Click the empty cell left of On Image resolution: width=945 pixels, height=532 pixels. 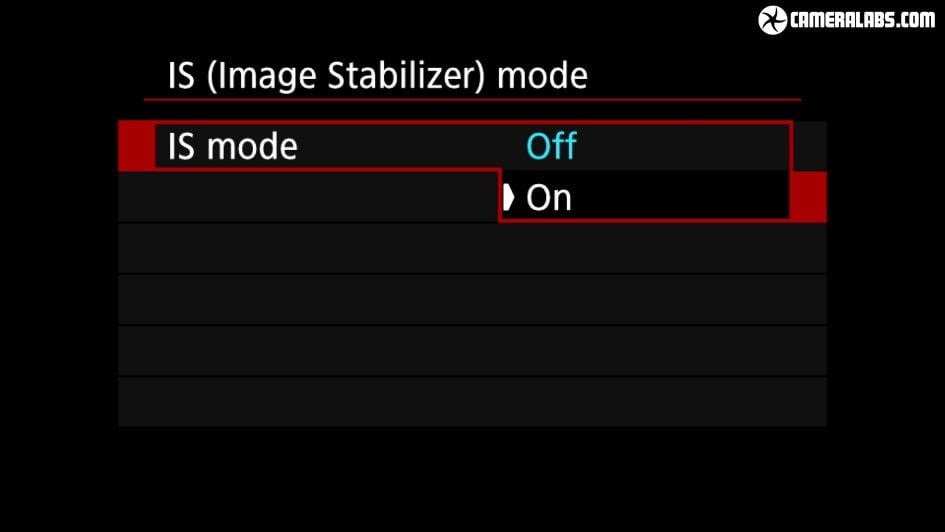click(308, 197)
